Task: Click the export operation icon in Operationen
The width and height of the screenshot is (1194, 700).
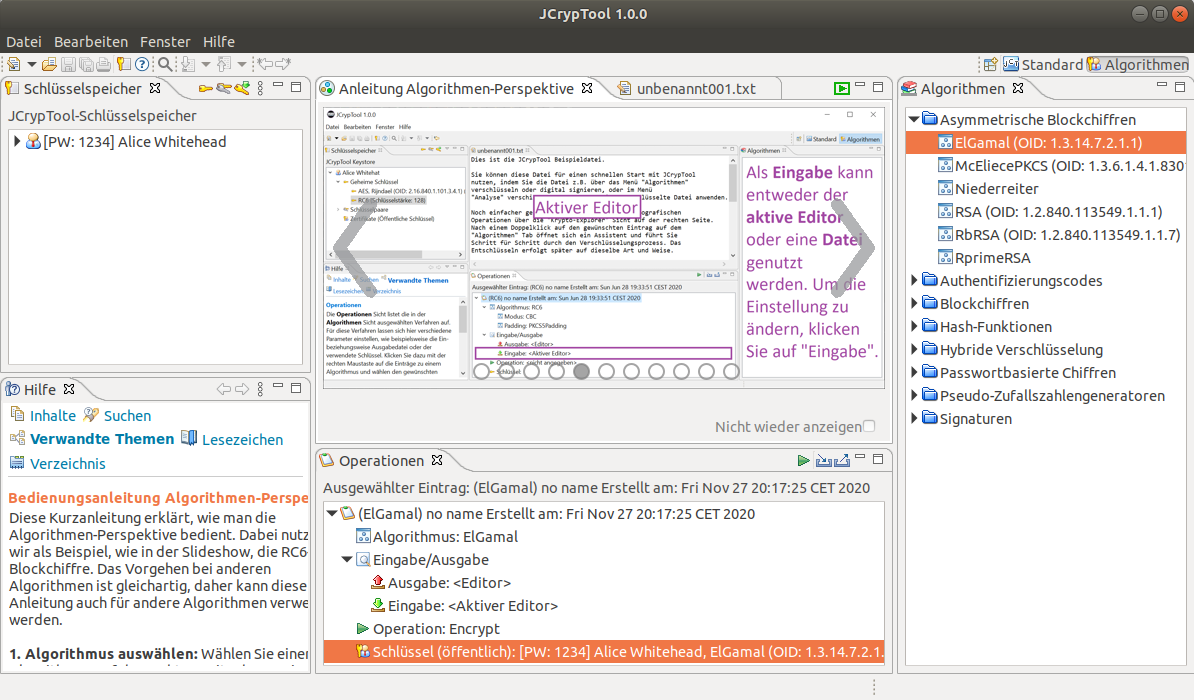Action: coord(841,460)
